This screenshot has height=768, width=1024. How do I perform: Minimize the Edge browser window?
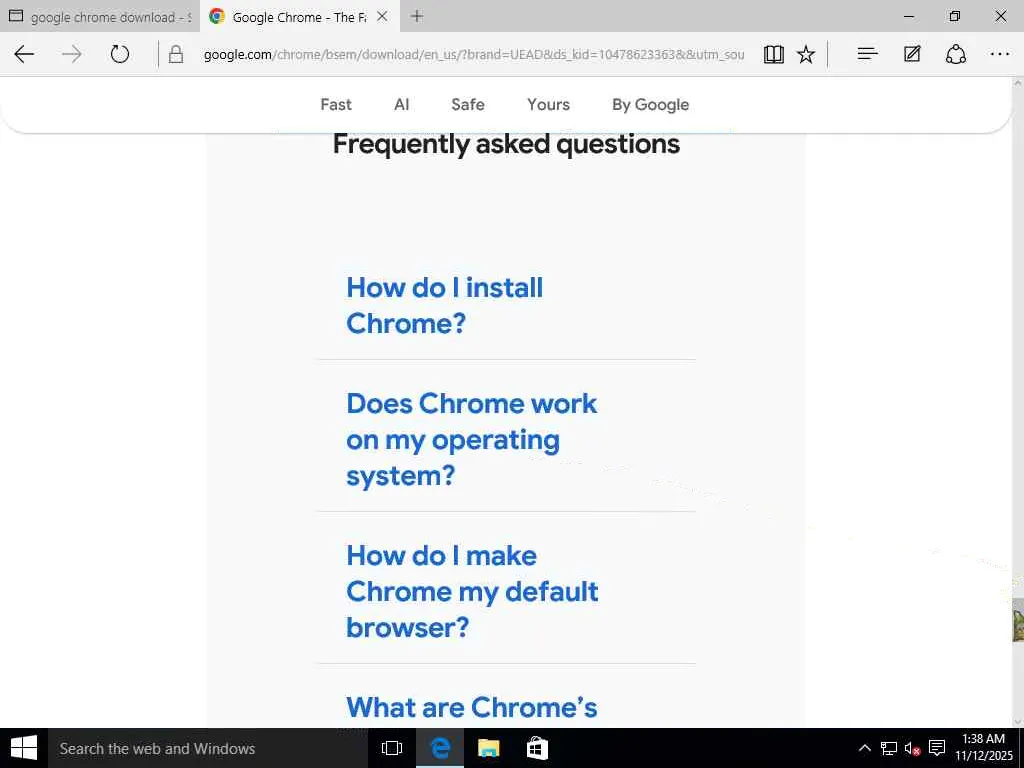click(x=909, y=16)
